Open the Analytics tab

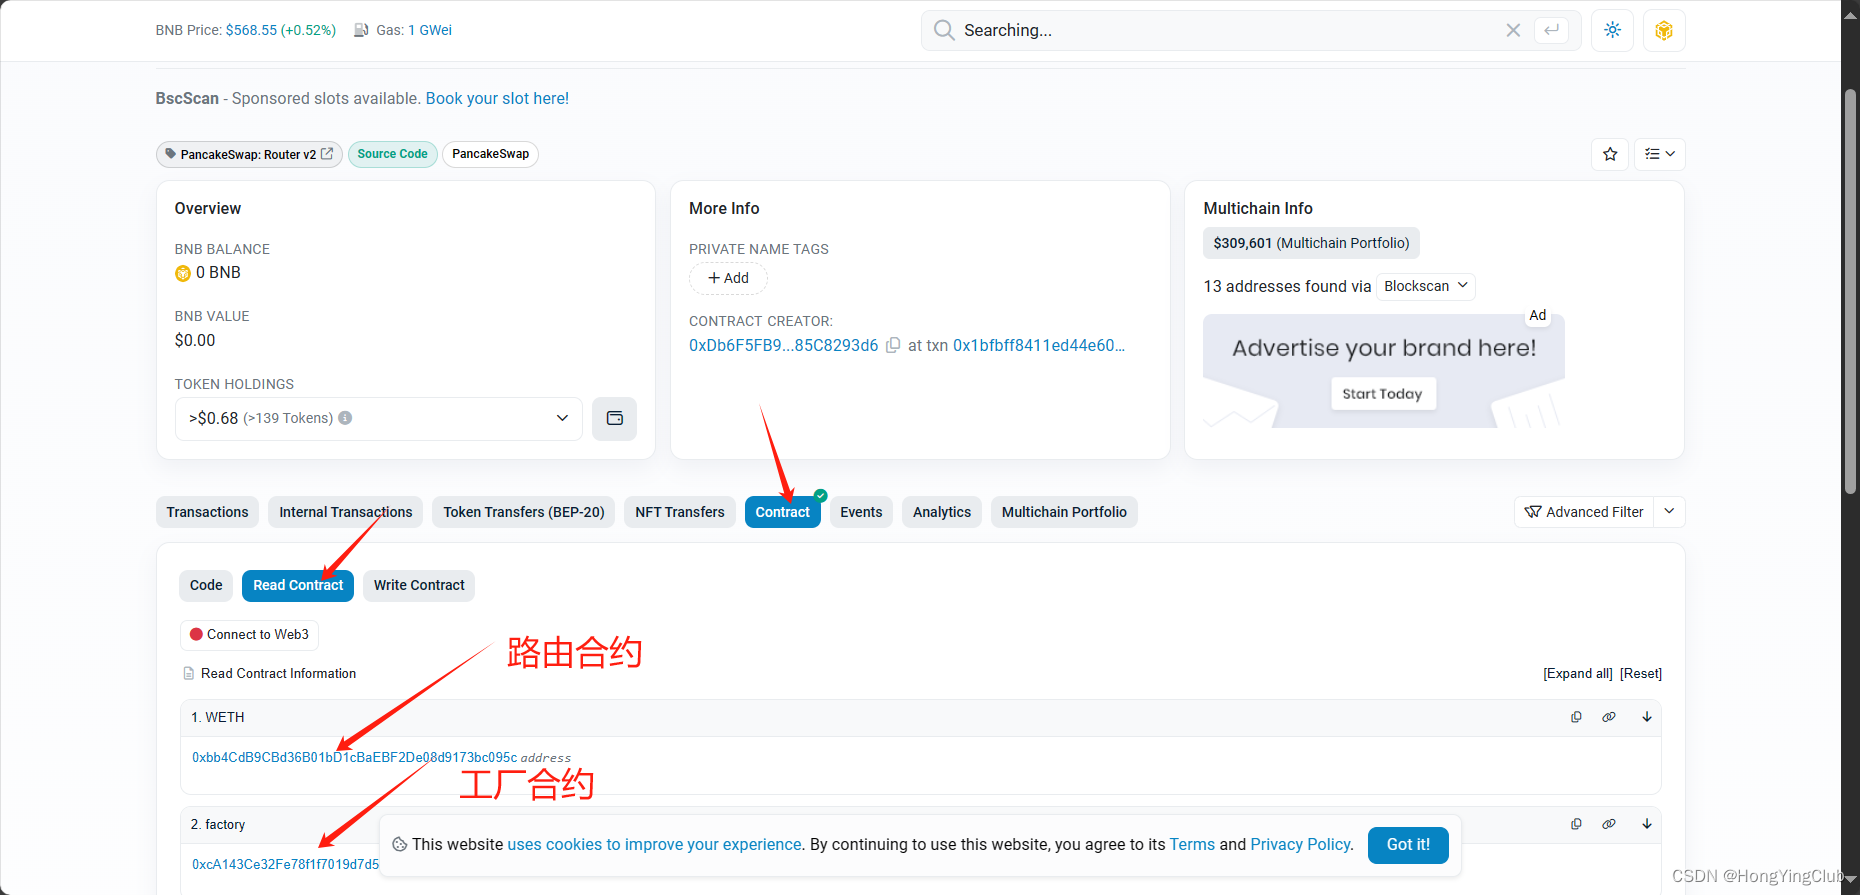tap(942, 512)
